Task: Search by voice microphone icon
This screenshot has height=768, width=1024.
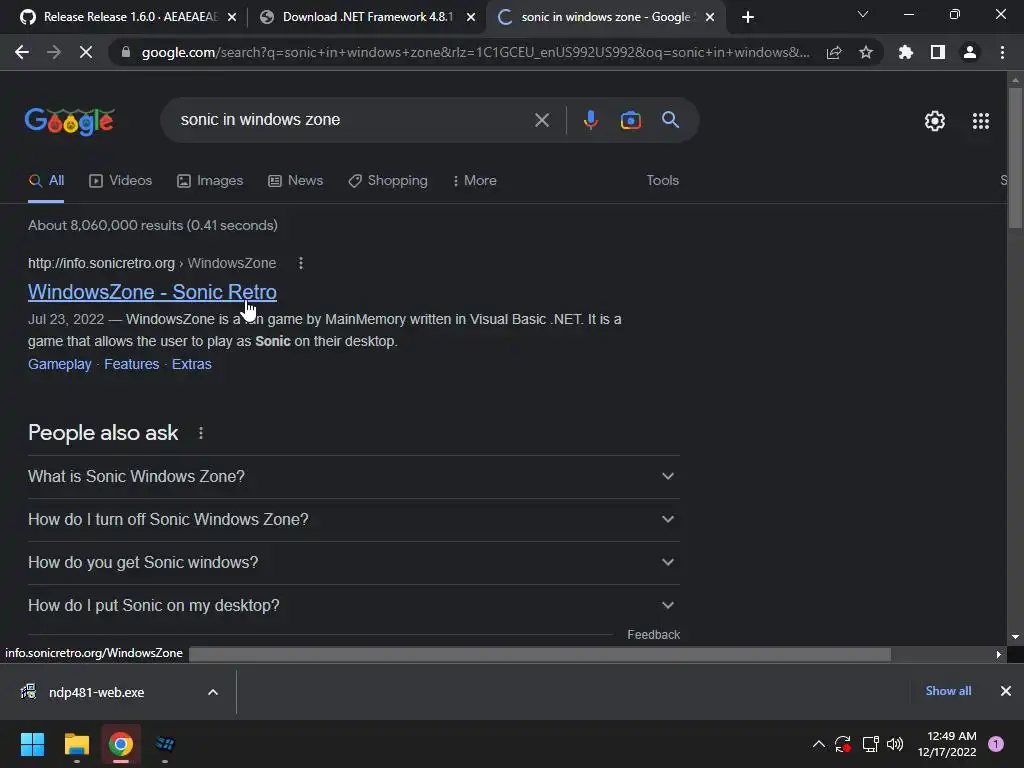Action: coord(590,120)
